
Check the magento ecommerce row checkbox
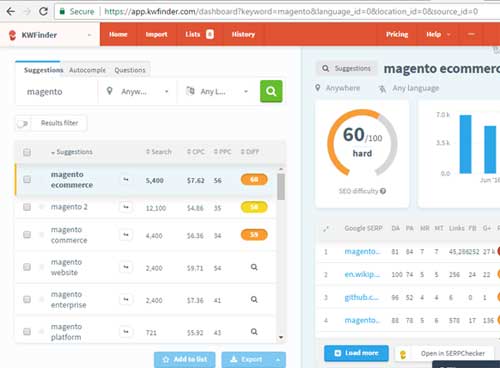pyautogui.click(x=27, y=180)
